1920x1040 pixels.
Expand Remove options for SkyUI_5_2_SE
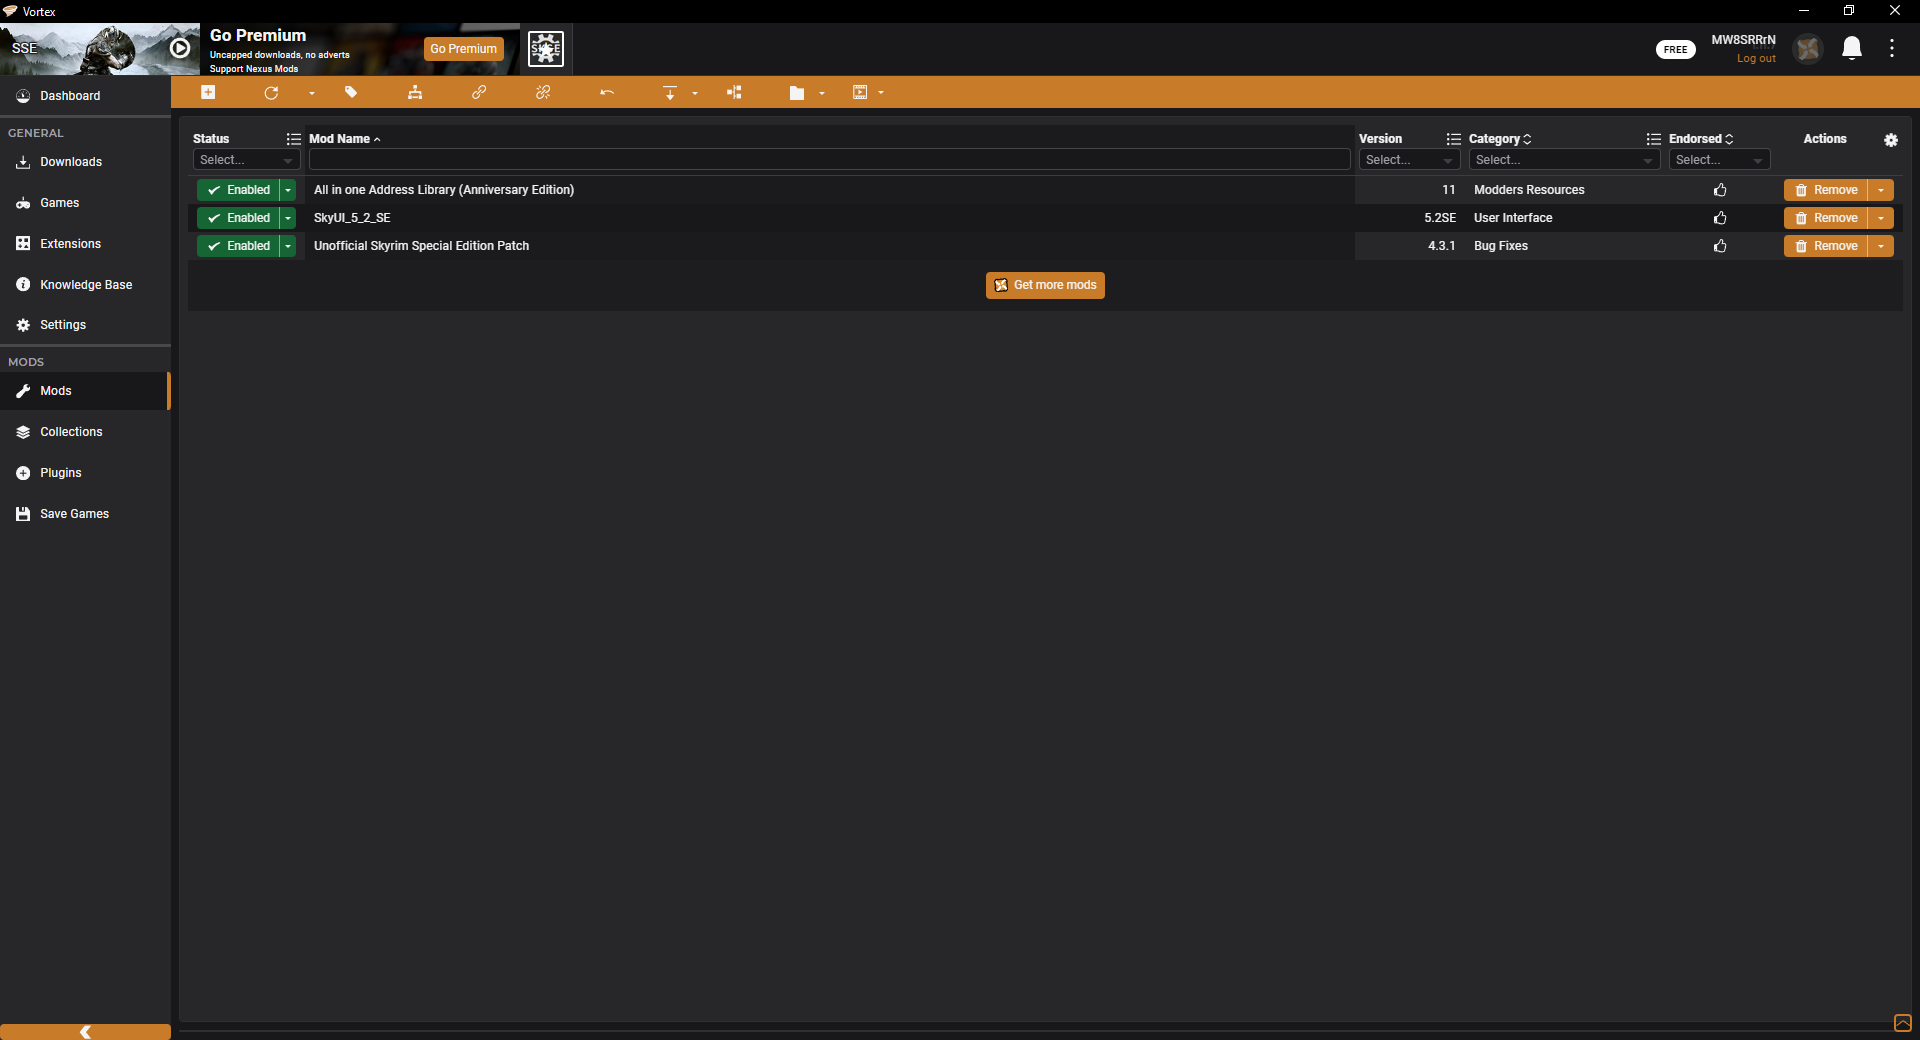[x=1881, y=218]
